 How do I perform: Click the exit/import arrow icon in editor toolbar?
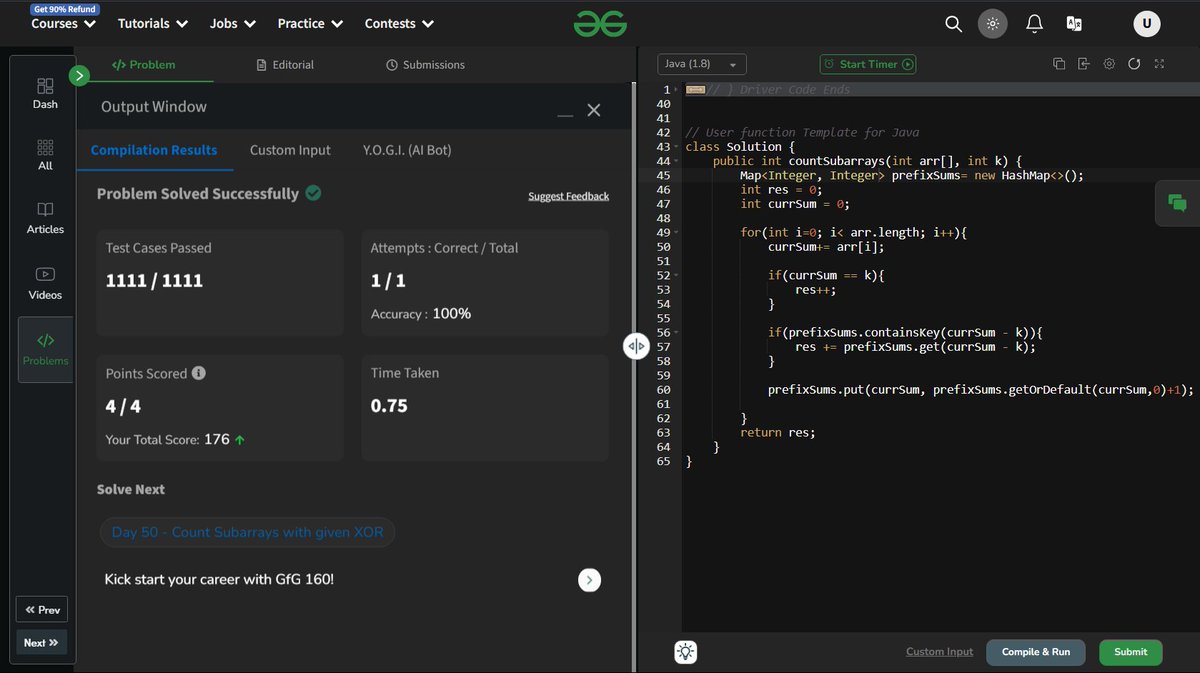[x=1084, y=64]
